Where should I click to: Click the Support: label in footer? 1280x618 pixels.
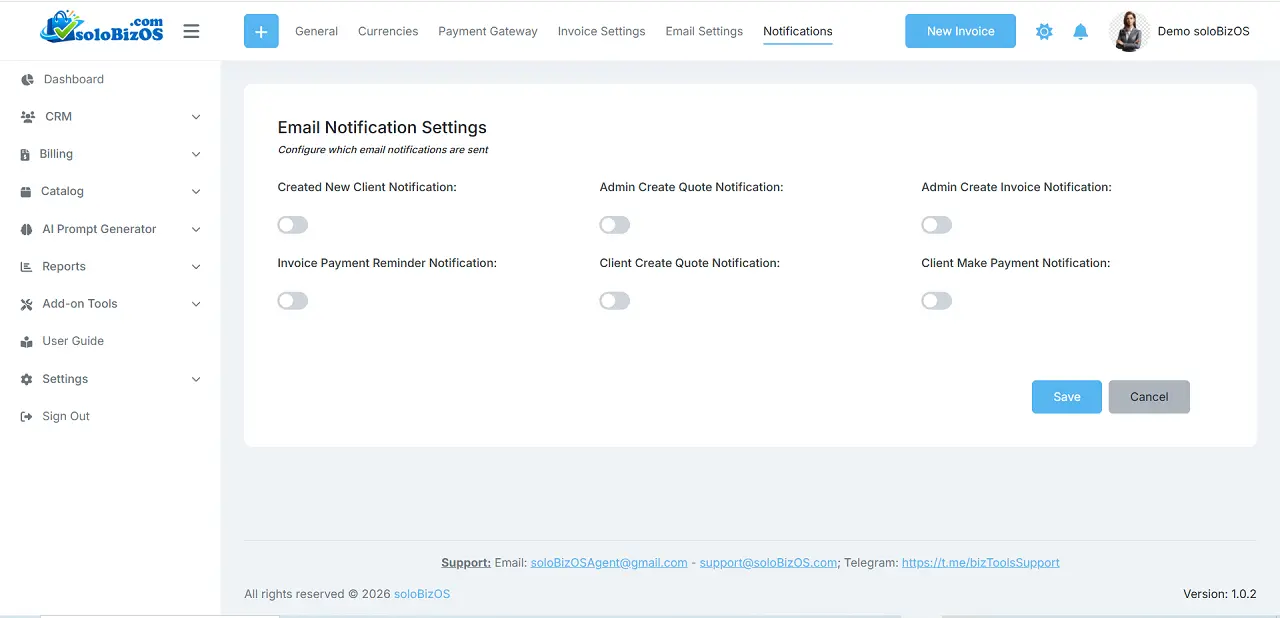[x=466, y=563]
